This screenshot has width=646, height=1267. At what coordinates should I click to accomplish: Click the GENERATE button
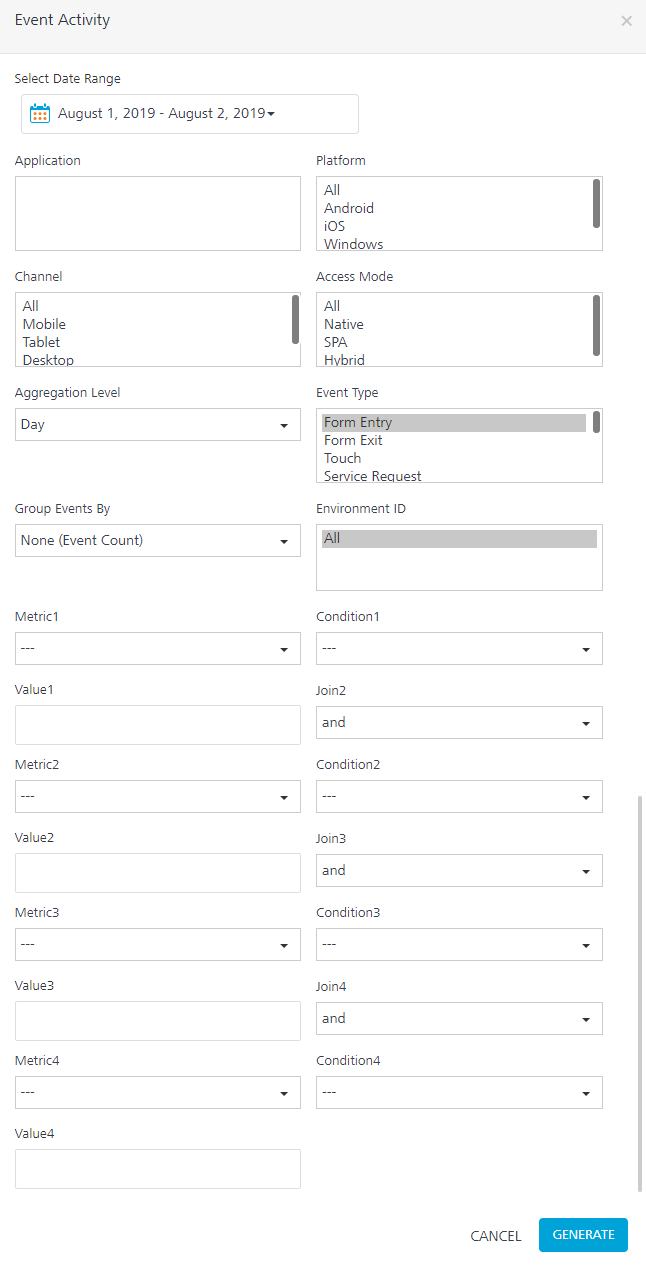tap(583, 1235)
